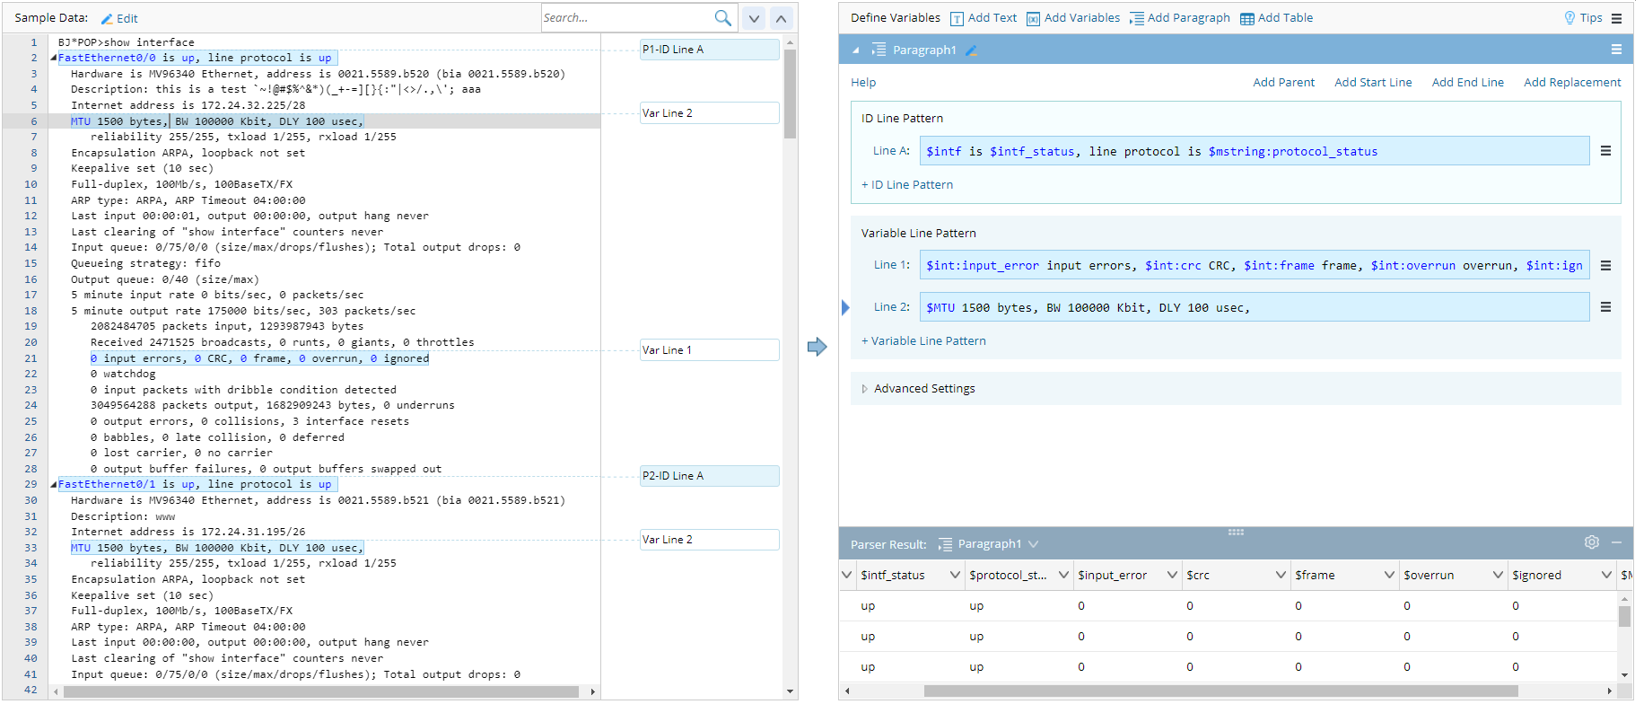The width and height of the screenshot is (1636, 702).
Task: Open Parser Result settings gear
Action: pyautogui.click(x=1591, y=543)
